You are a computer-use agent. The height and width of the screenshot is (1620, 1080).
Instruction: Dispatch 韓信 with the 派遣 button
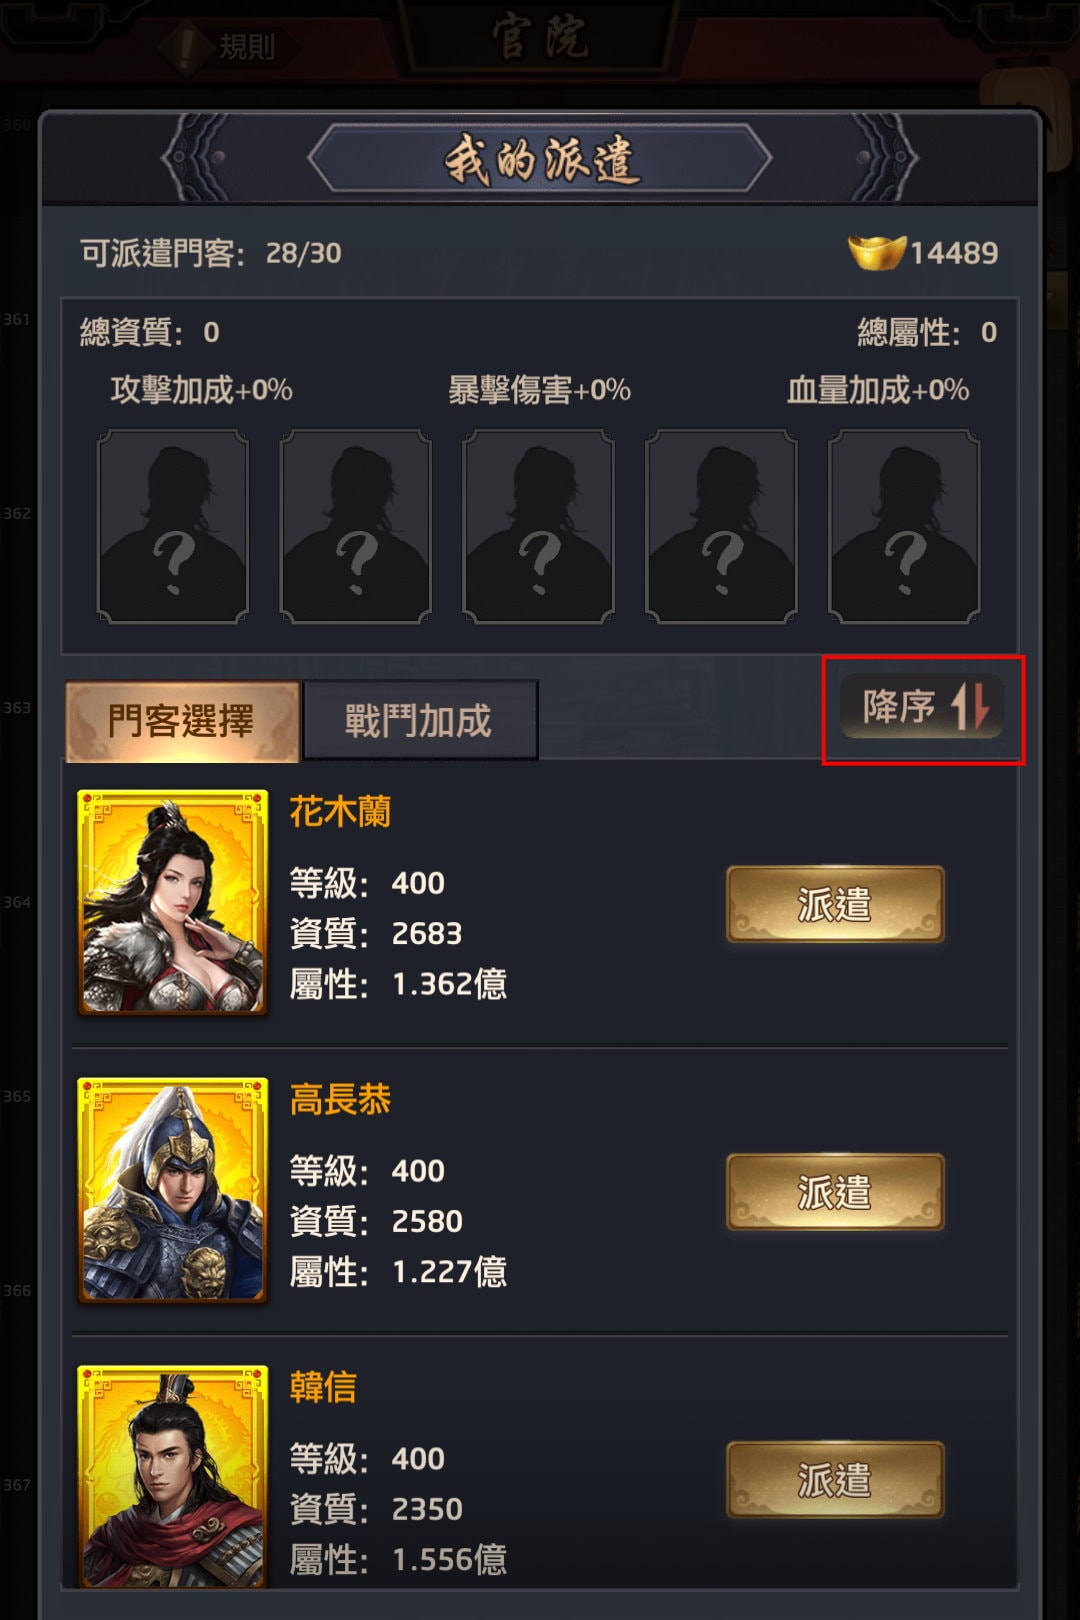(835, 1480)
